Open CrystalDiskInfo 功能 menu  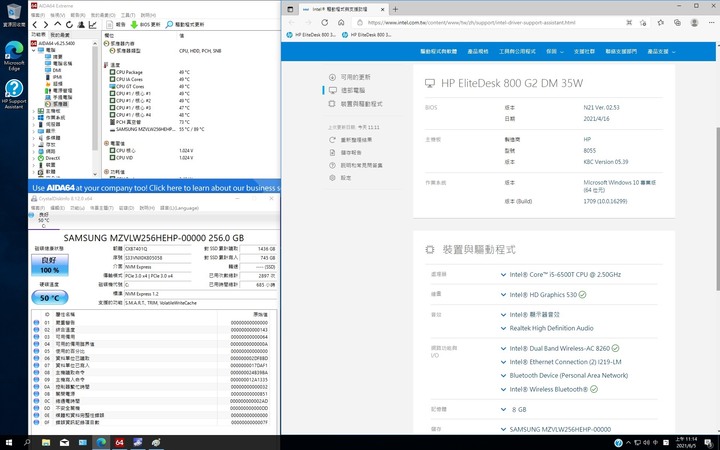77,208
